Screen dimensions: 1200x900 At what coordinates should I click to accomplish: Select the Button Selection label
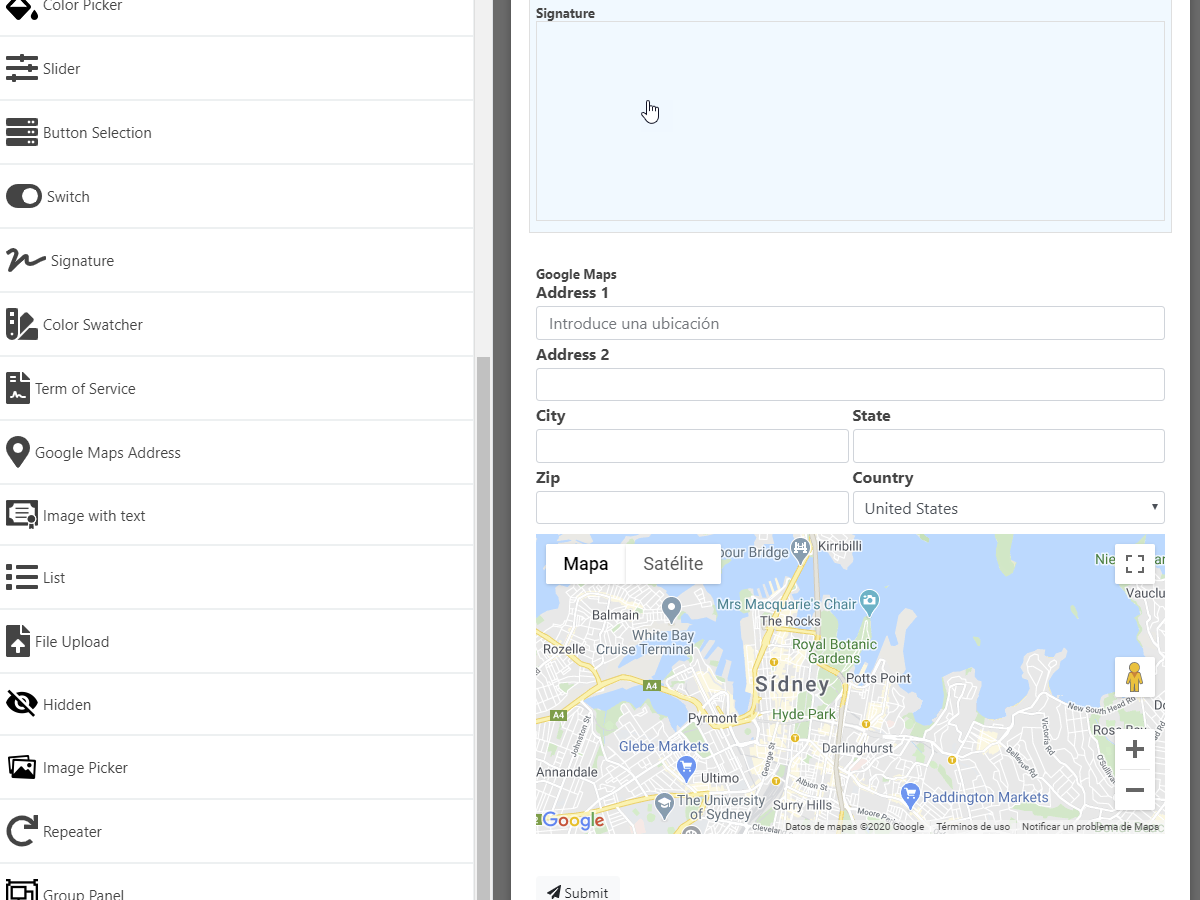(x=97, y=133)
